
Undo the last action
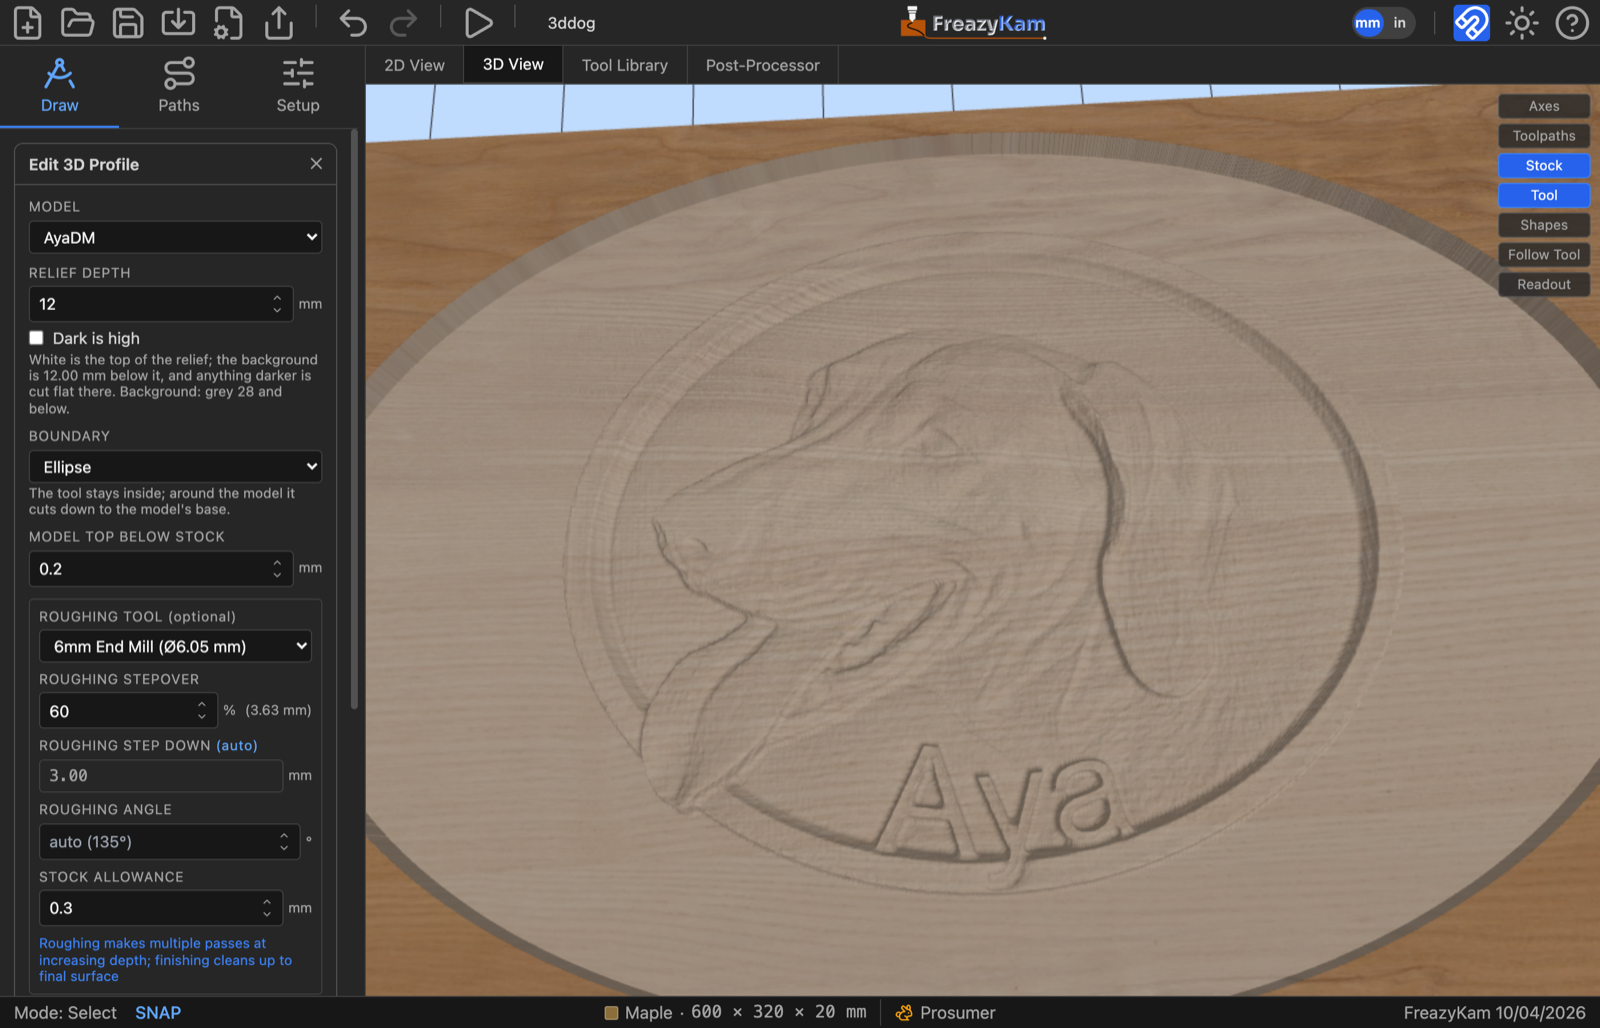point(353,22)
